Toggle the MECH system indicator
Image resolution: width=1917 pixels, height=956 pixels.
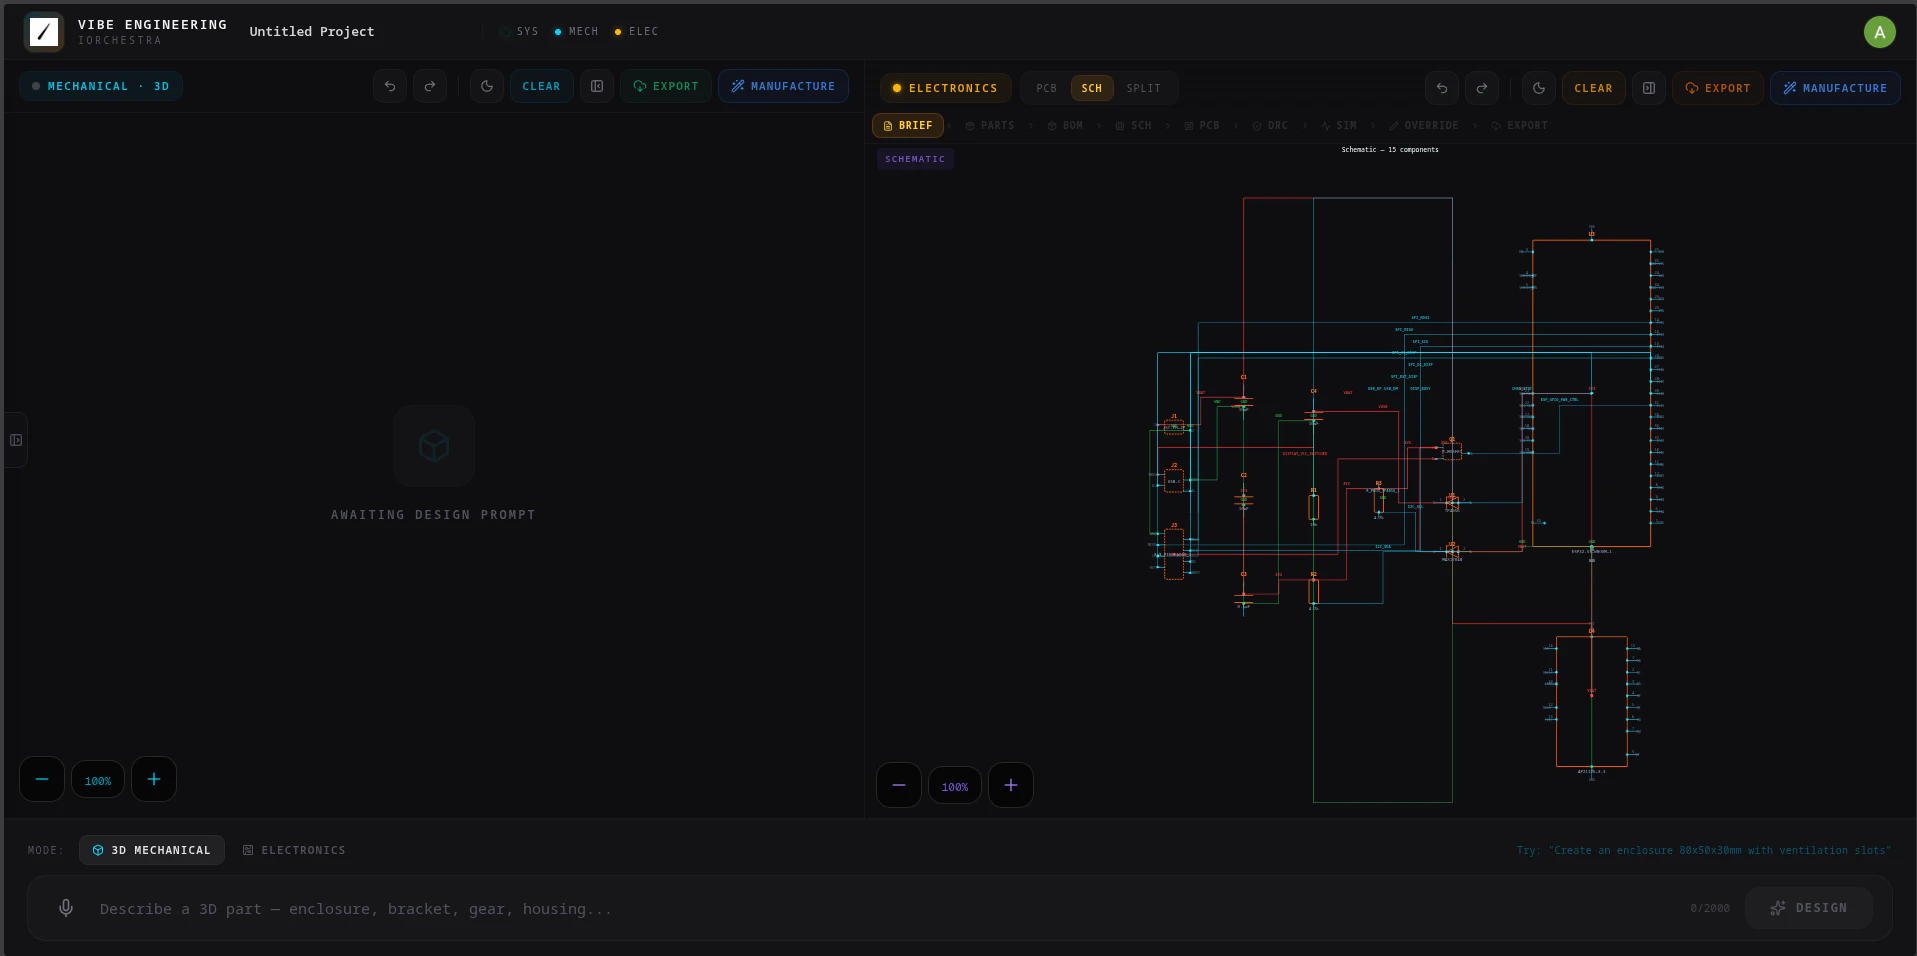click(576, 32)
